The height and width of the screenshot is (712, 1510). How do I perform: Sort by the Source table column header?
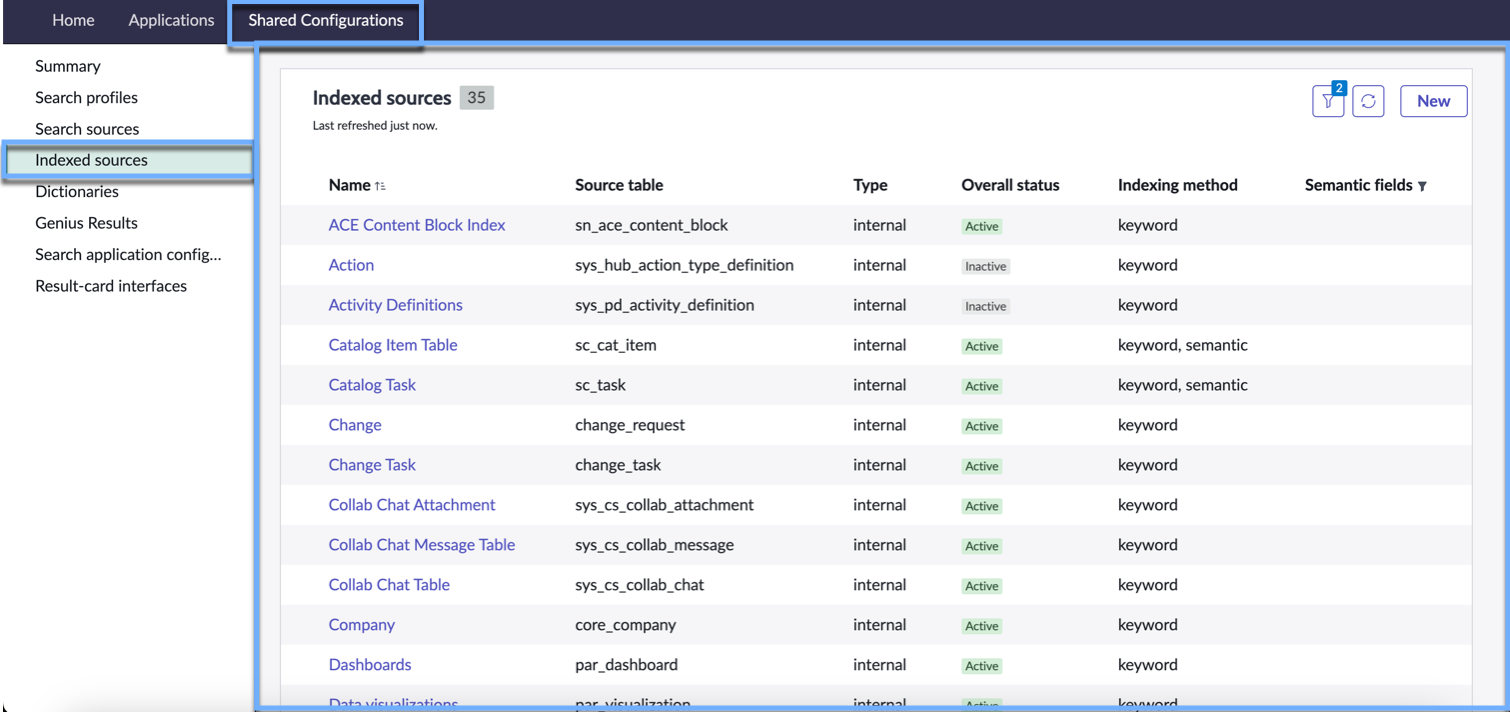[x=619, y=185]
